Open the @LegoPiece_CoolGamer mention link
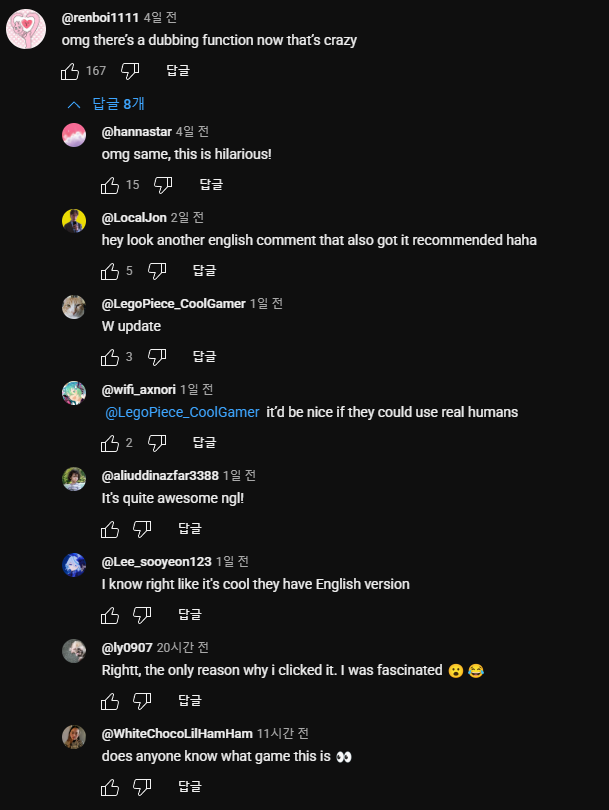This screenshot has width=609, height=810. (x=182, y=412)
